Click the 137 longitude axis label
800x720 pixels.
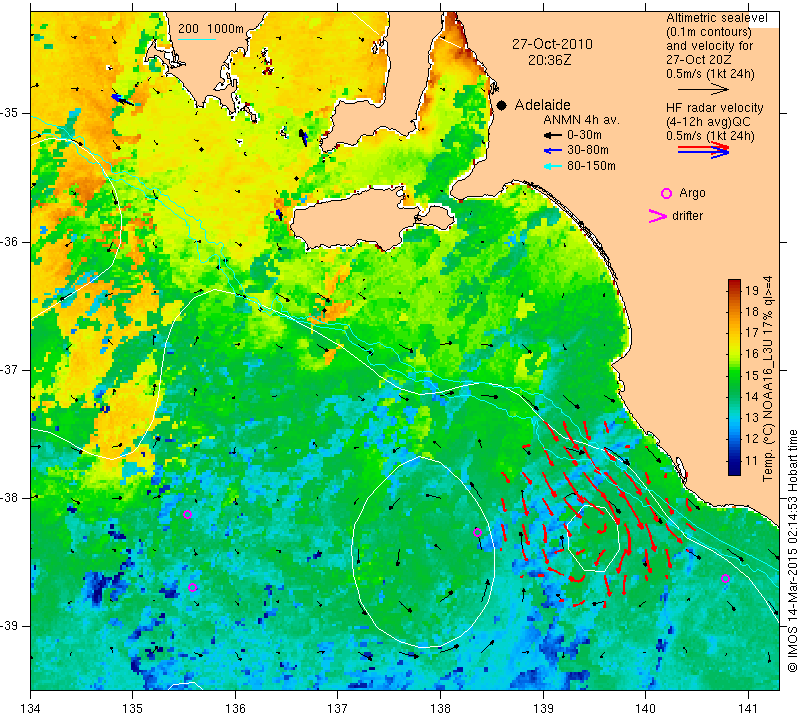338,709
